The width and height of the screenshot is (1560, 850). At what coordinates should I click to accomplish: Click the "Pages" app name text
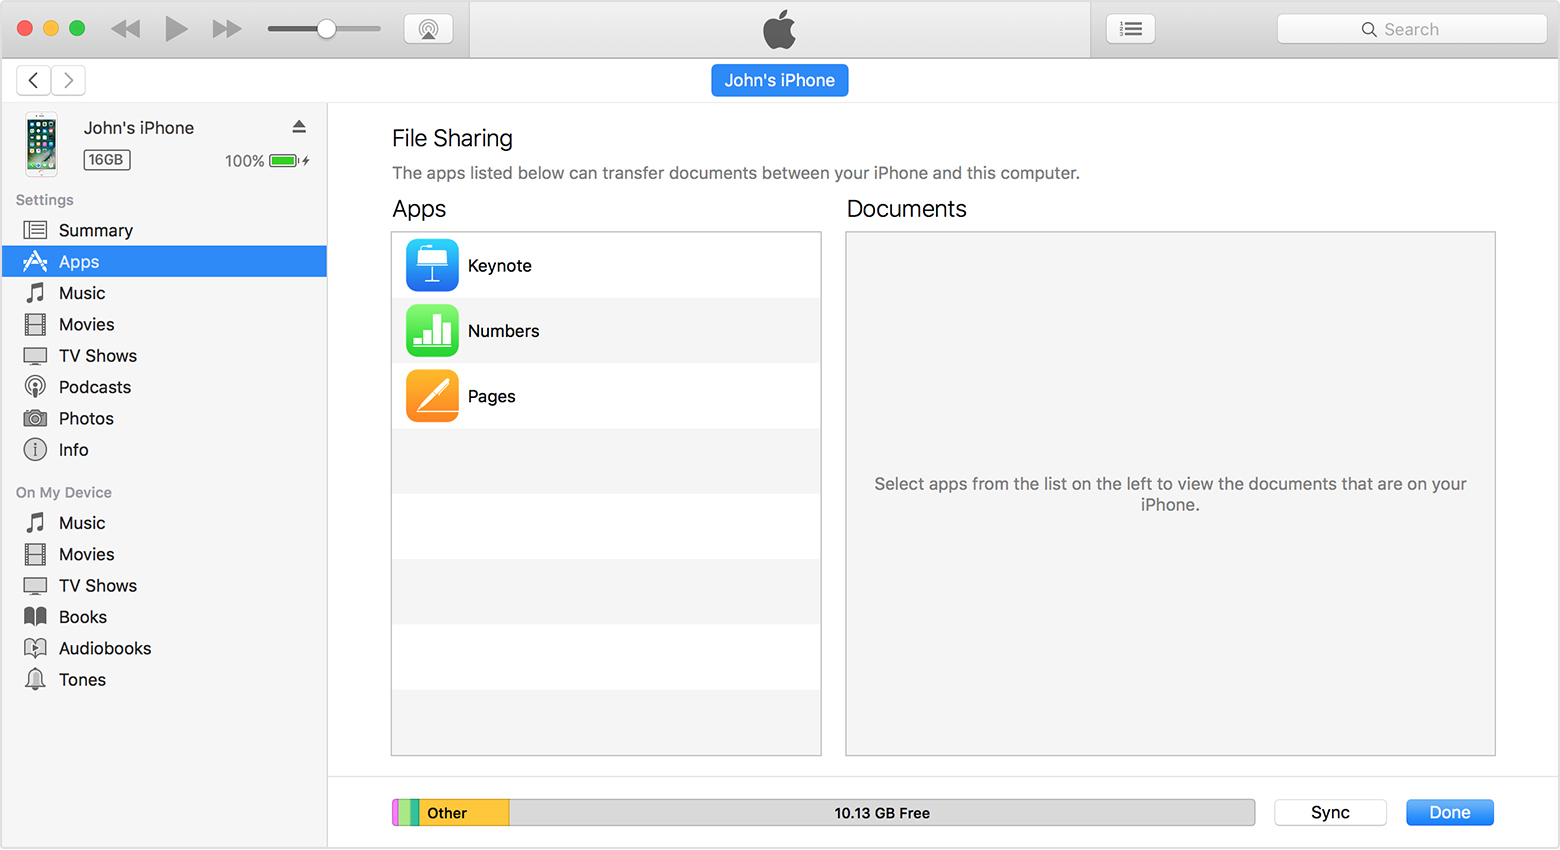coord(492,396)
